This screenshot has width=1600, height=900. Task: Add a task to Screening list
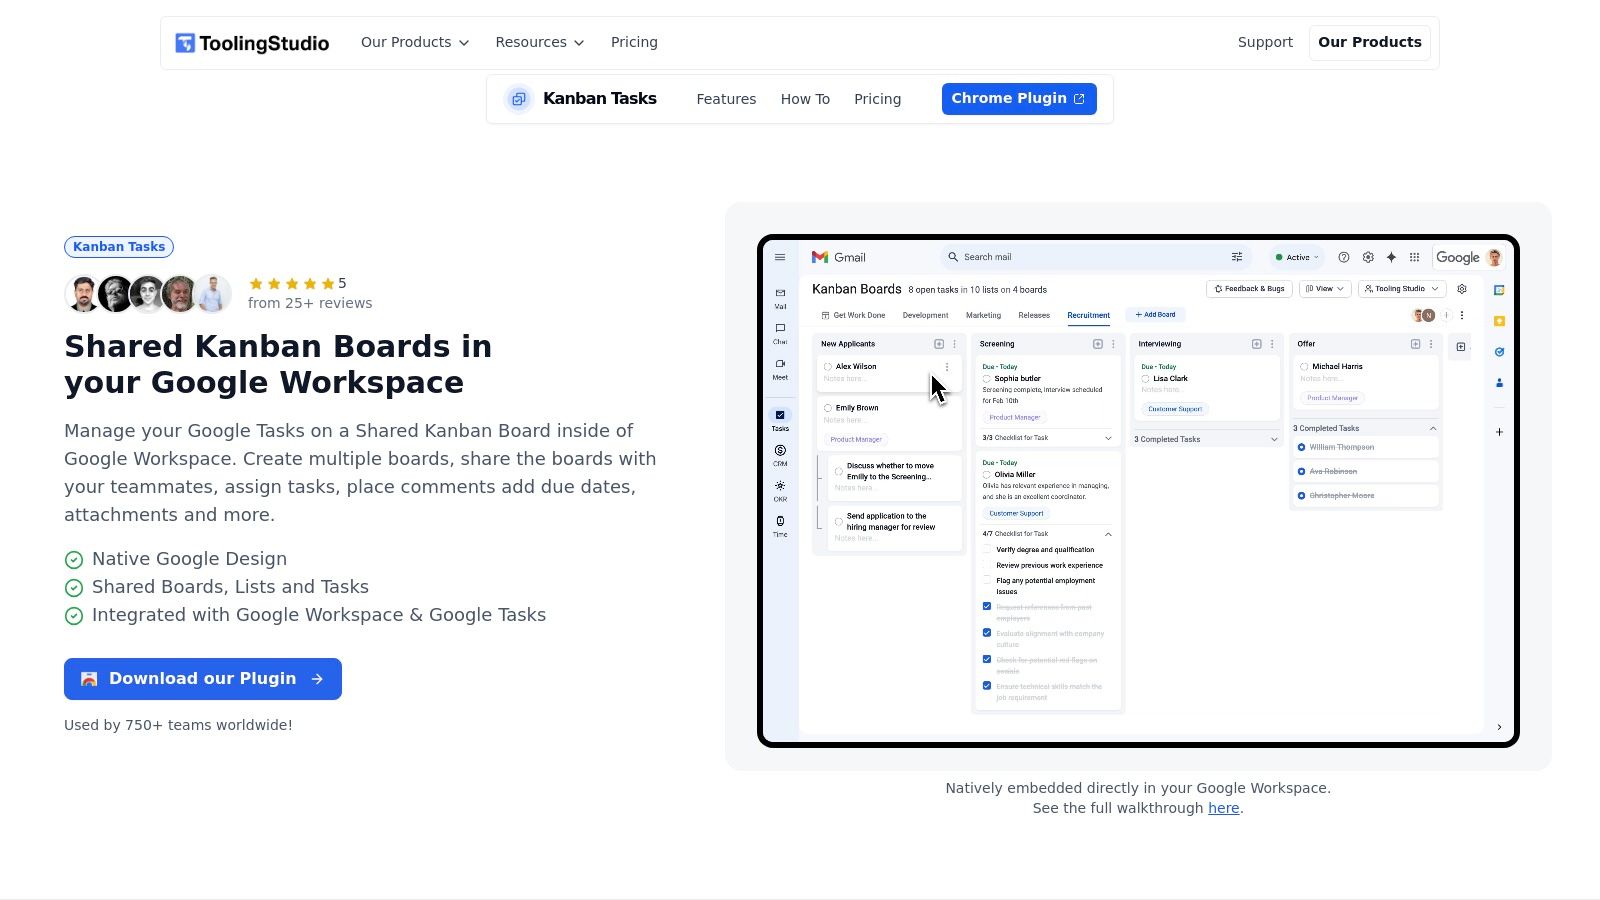(x=1098, y=344)
